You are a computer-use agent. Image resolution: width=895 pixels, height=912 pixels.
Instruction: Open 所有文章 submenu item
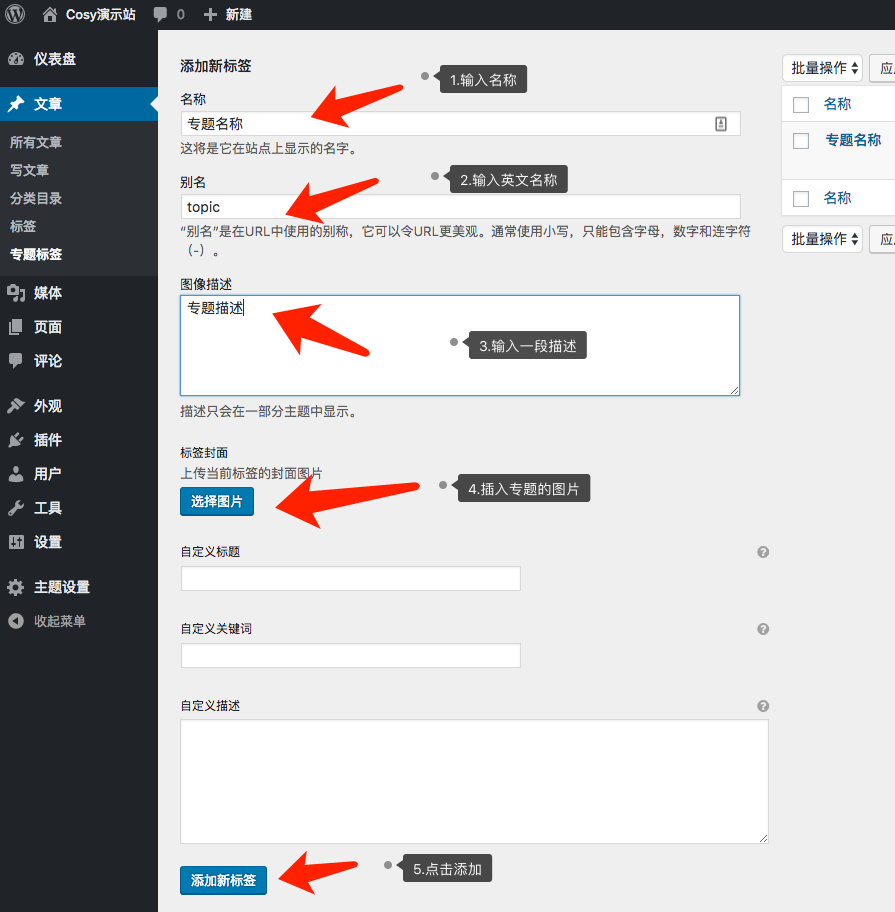35,142
